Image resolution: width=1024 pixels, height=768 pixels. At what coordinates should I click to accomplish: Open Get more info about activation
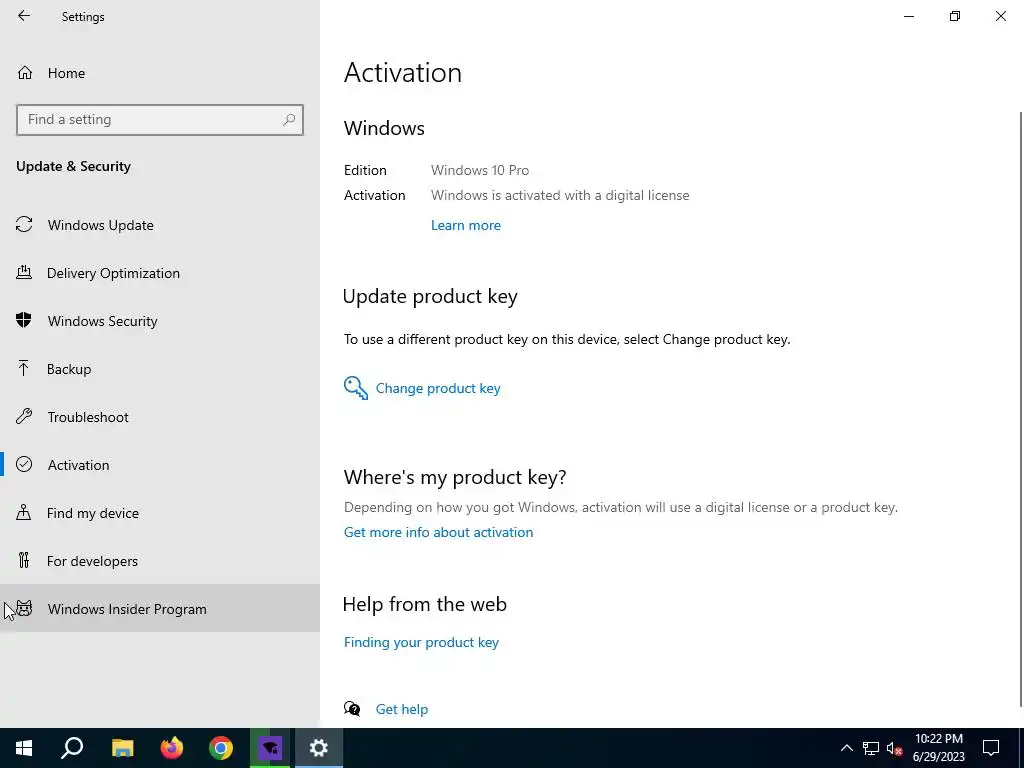coord(438,532)
